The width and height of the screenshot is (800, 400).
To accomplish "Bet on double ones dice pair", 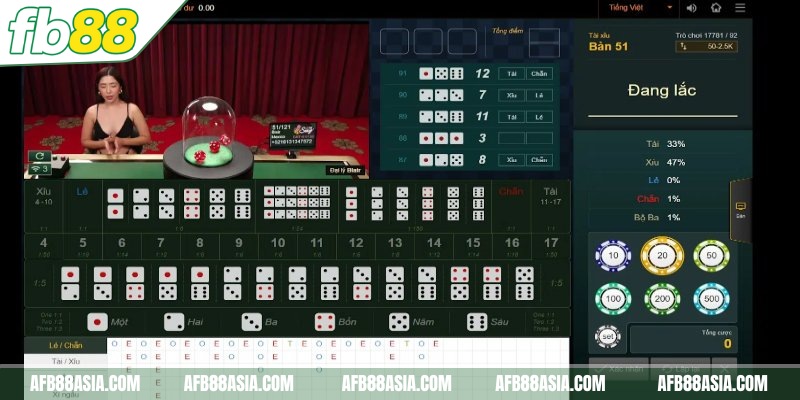I will click(115, 204).
